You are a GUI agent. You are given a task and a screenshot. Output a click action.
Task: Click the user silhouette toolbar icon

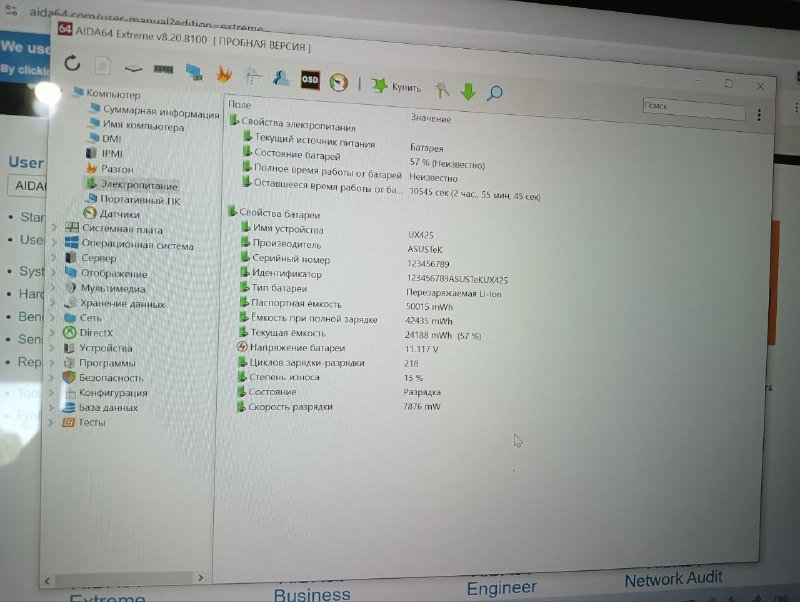coord(281,78)
